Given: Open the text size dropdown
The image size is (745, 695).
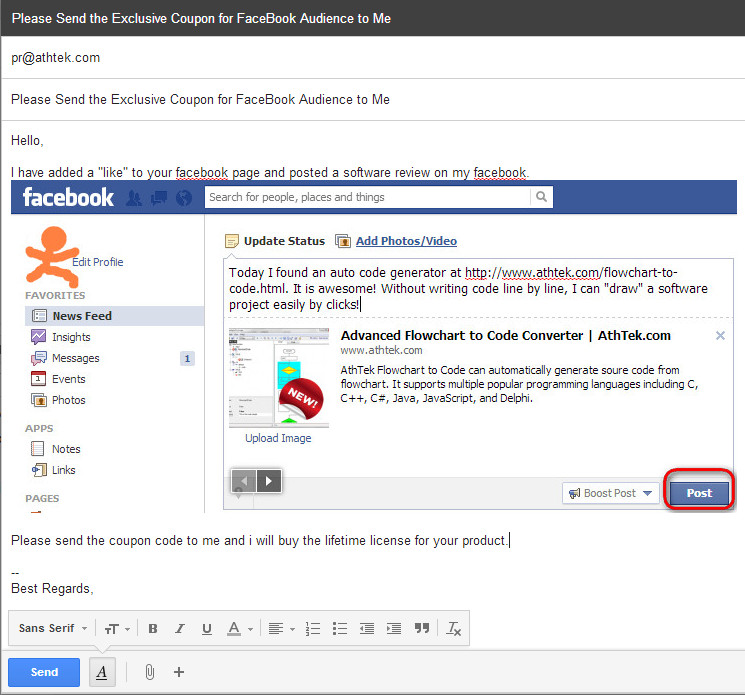Looking at the screenshot, I should tap(117, 629).
